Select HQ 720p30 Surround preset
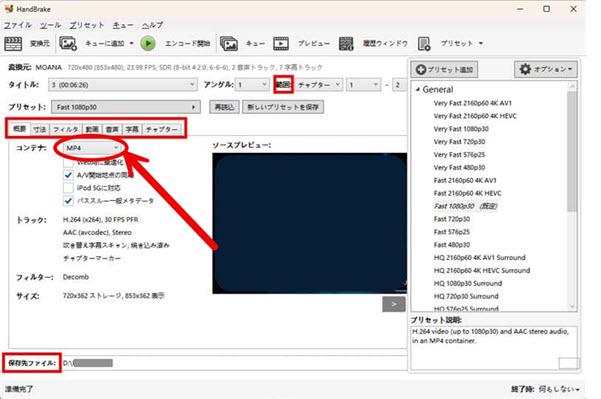This screenshot has width=601, height=399. (466, 296)
